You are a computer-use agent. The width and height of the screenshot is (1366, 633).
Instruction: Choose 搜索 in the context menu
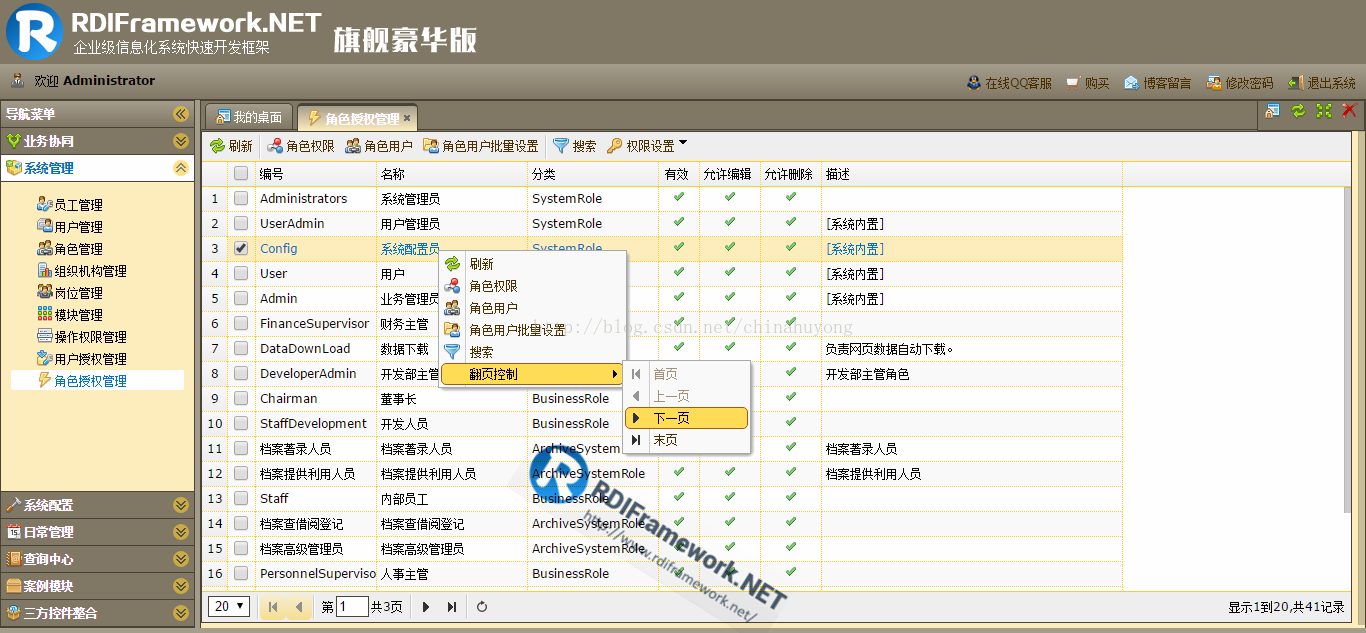[533, 352]
